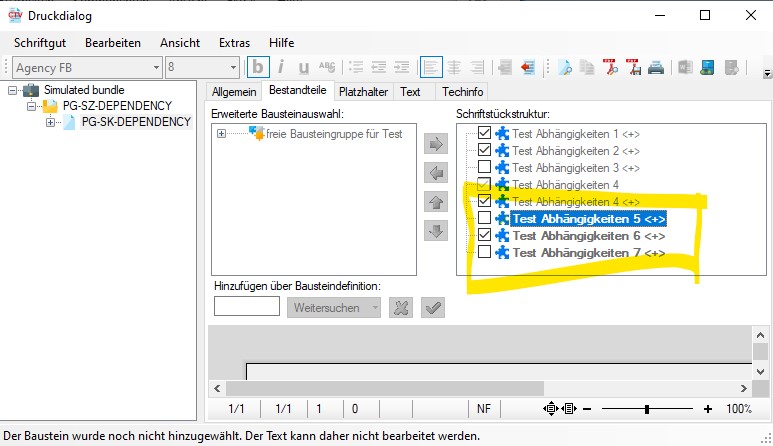Click the zoom slider handle
Image resolution: width=773 pixels, height=446 pixels.
647,409
